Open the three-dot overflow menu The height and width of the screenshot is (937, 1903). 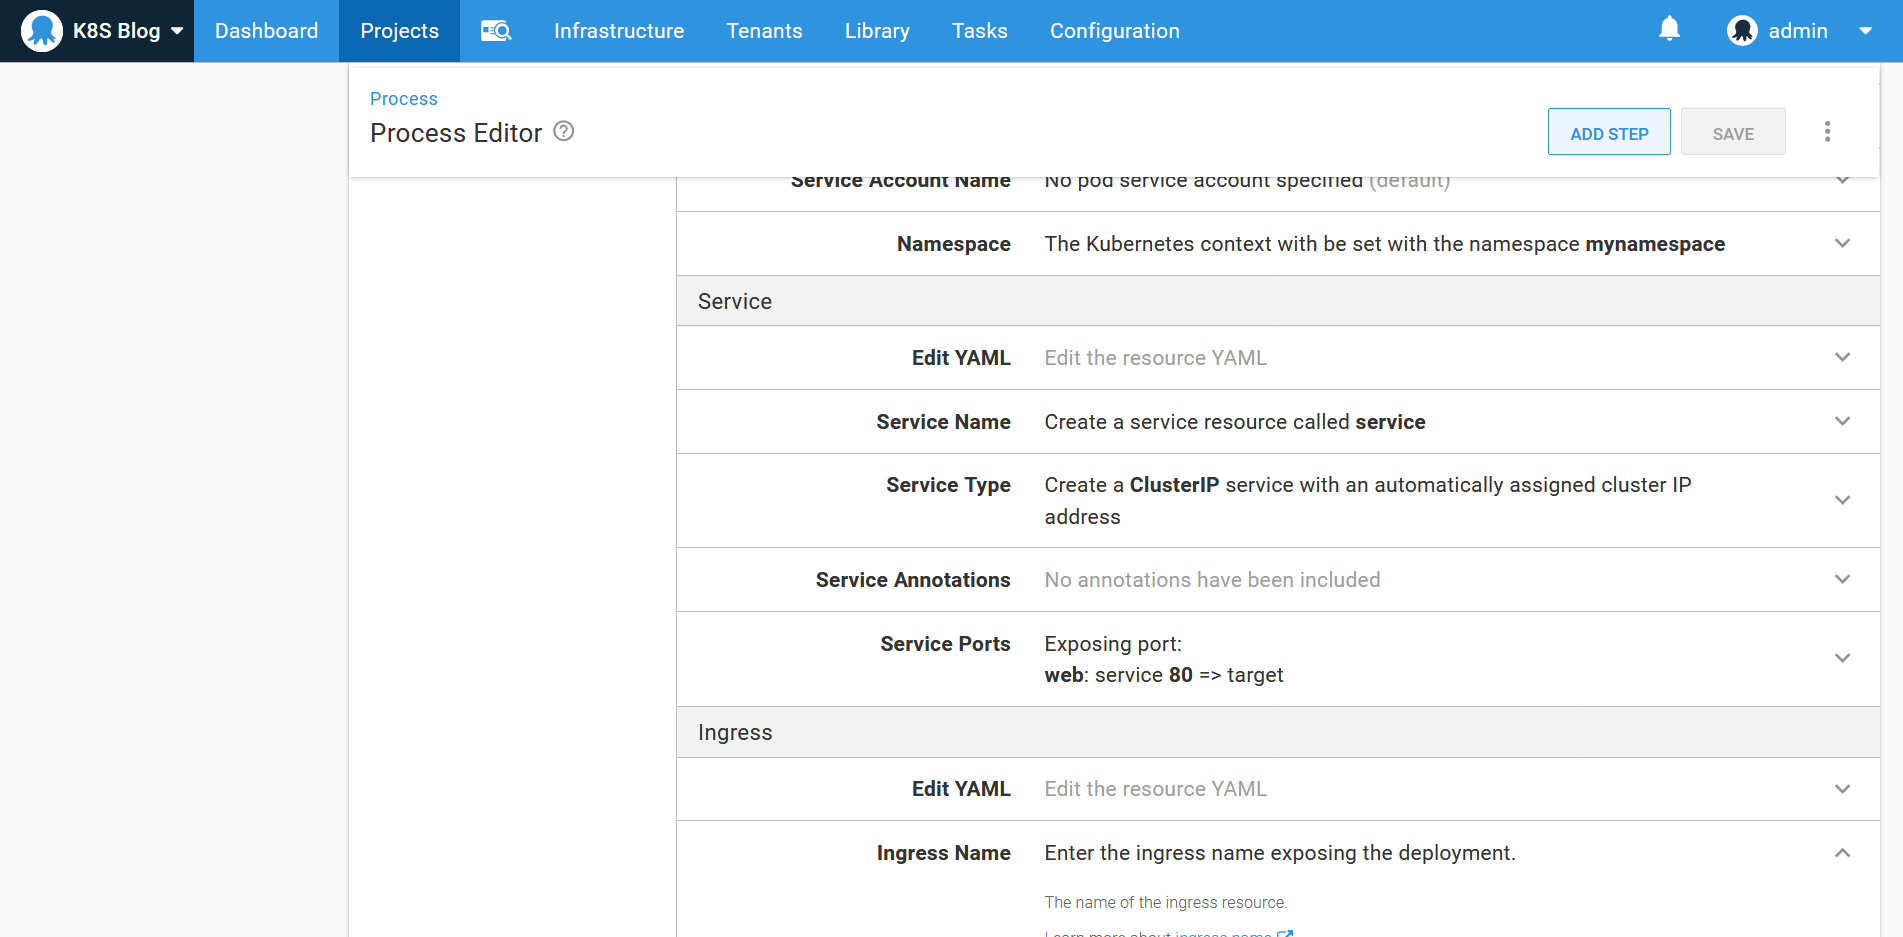pyautogui.click(x=1827, y=132)
